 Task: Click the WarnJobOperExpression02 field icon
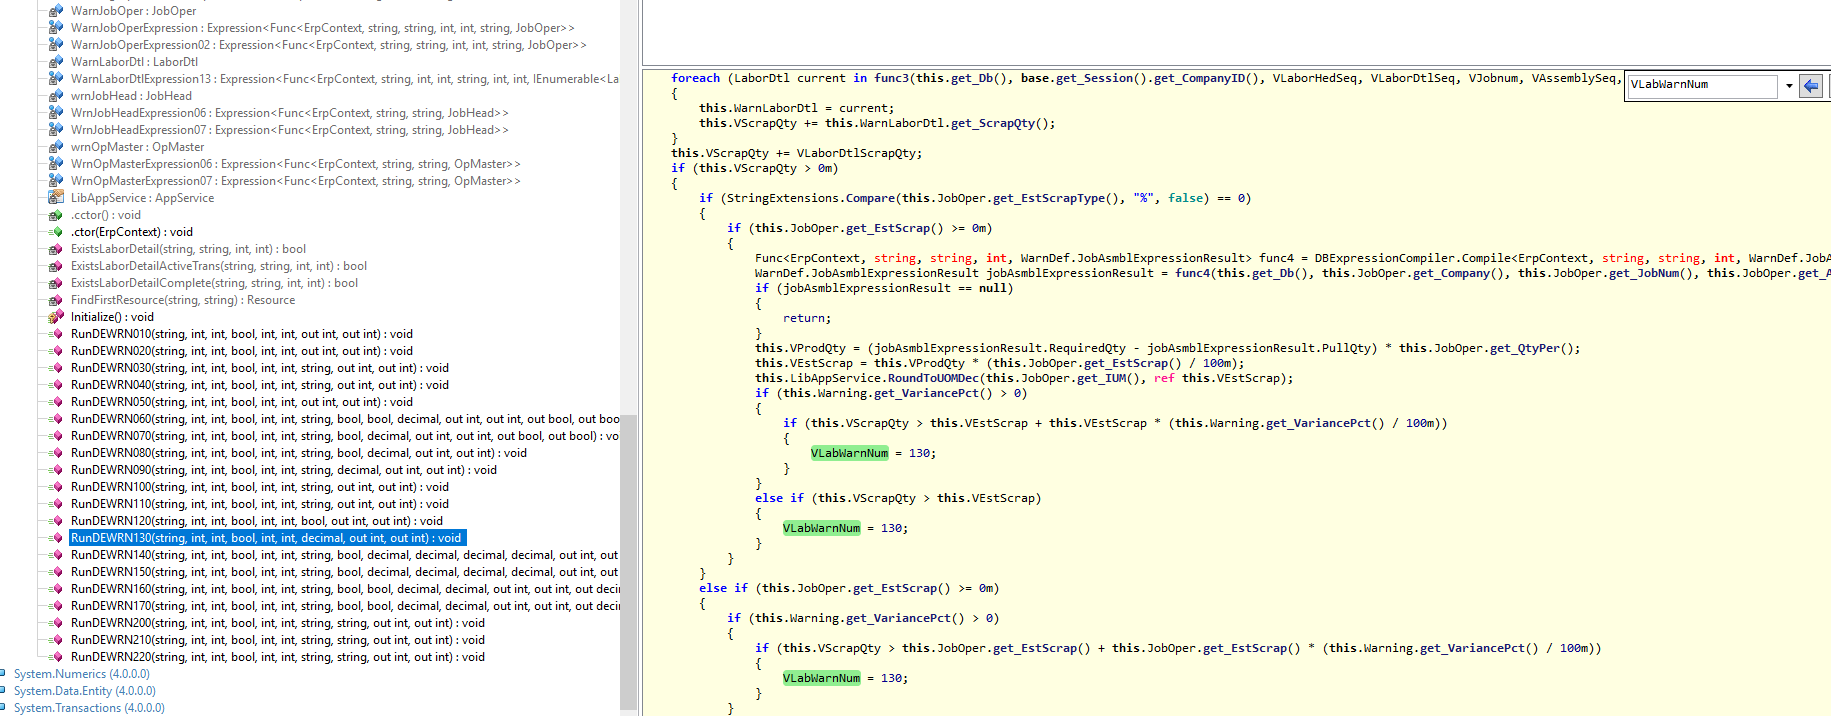click(x=56, y=45)
